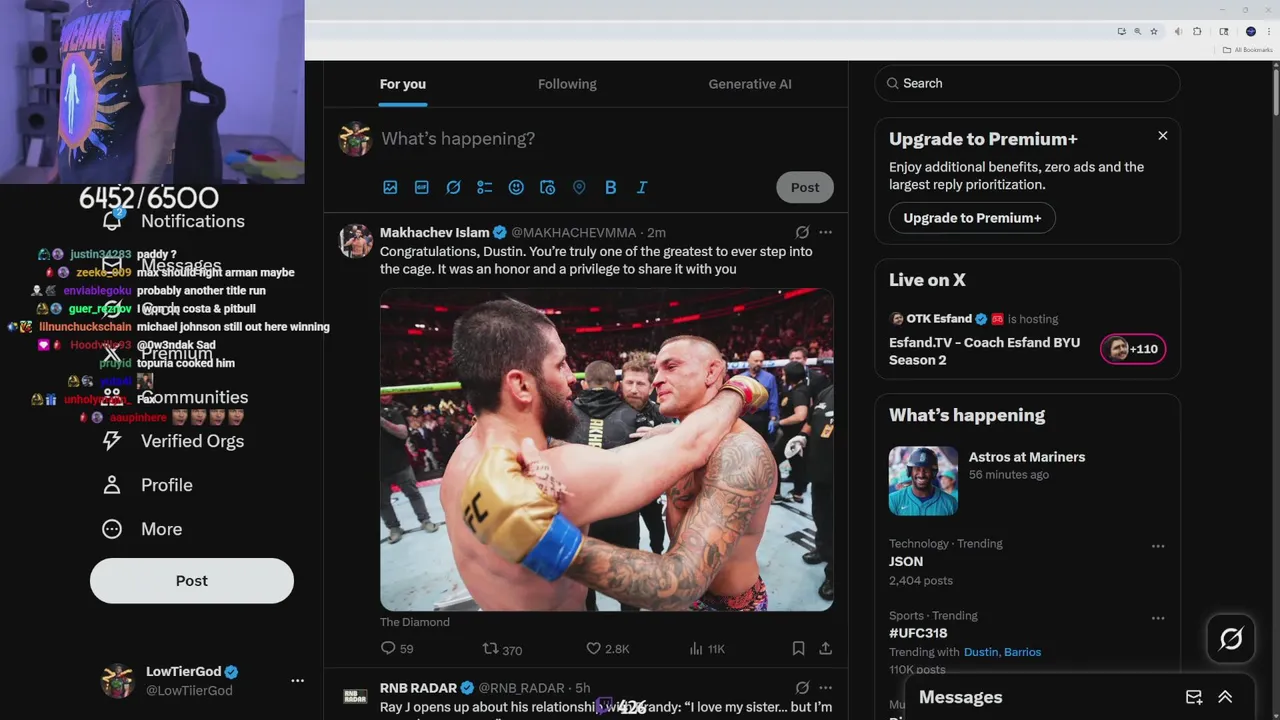Open the emoji picker in composer

(516, 187)
